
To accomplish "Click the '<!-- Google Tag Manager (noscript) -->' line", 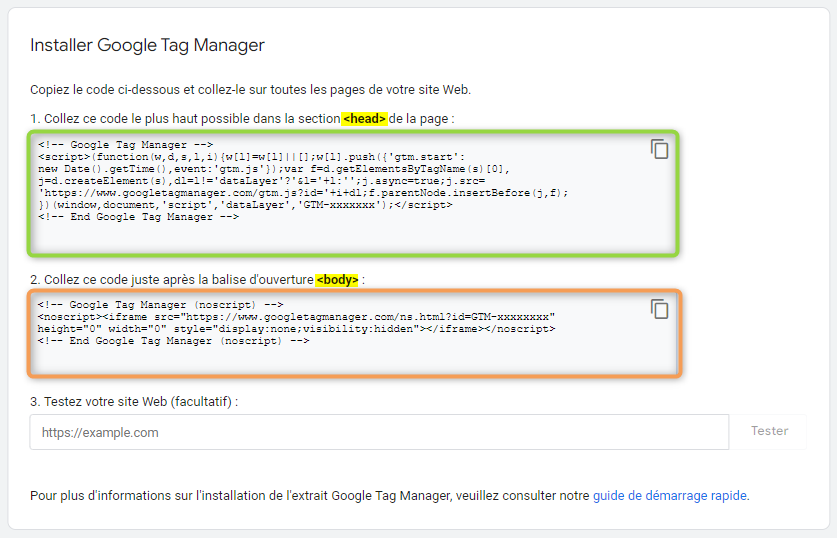I will (161, 305).
